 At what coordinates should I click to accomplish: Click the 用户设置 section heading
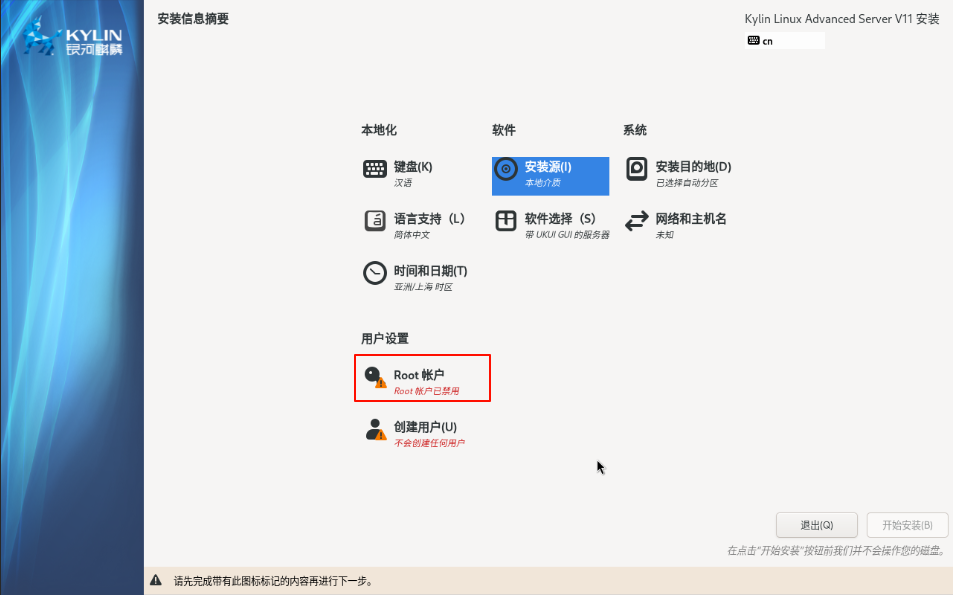385,339
